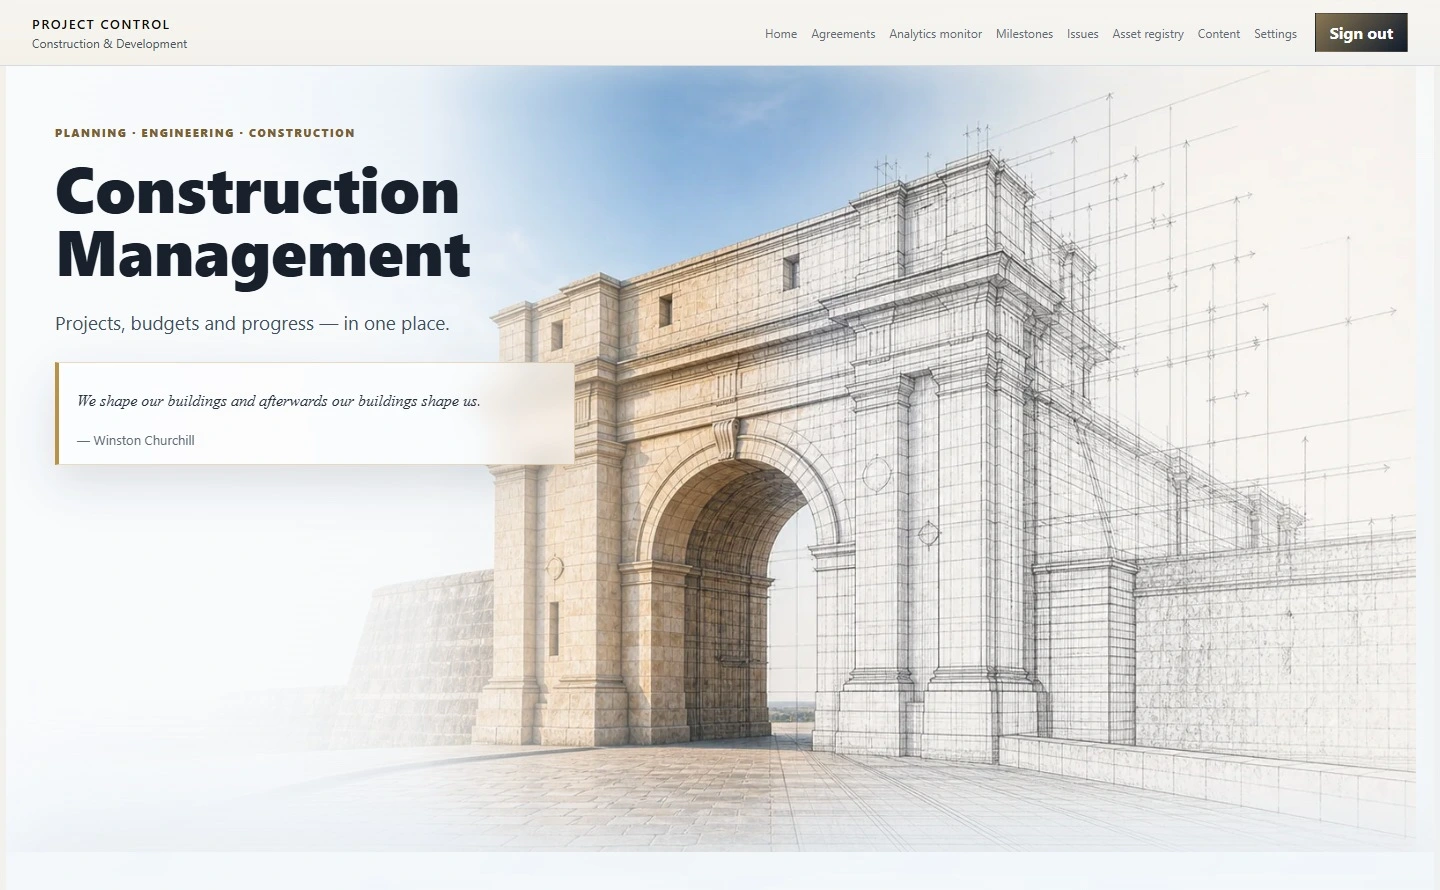Select Milestones in the top menu
1440x890 pixels.
(x=1024, y=34)
